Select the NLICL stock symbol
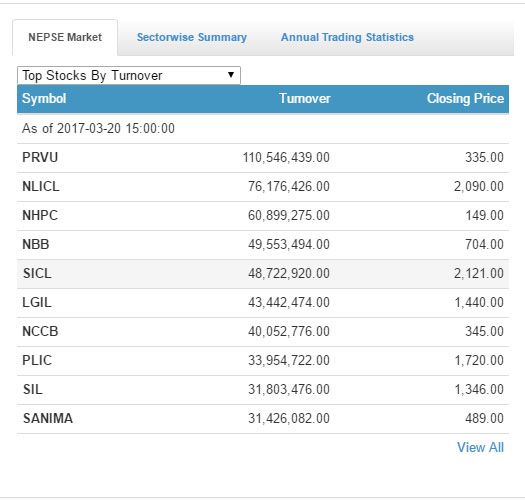525x500 pixels. (x=41, y=187)
